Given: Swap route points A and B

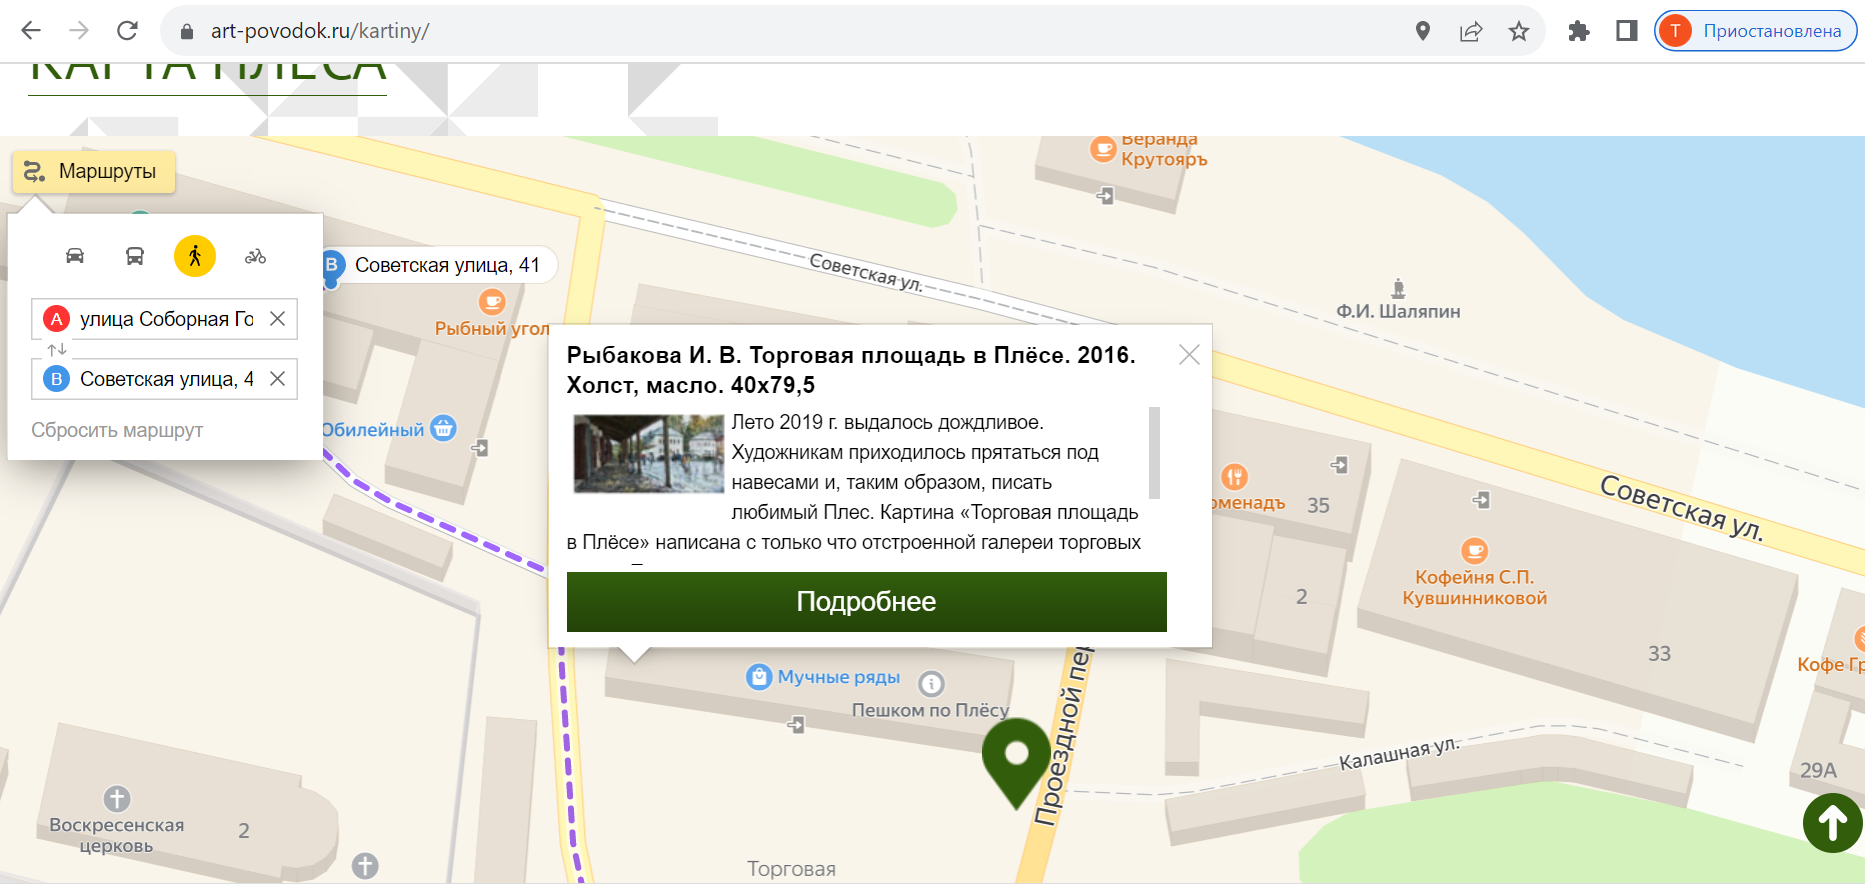Looking at the screenshot, I should point(57,350).
